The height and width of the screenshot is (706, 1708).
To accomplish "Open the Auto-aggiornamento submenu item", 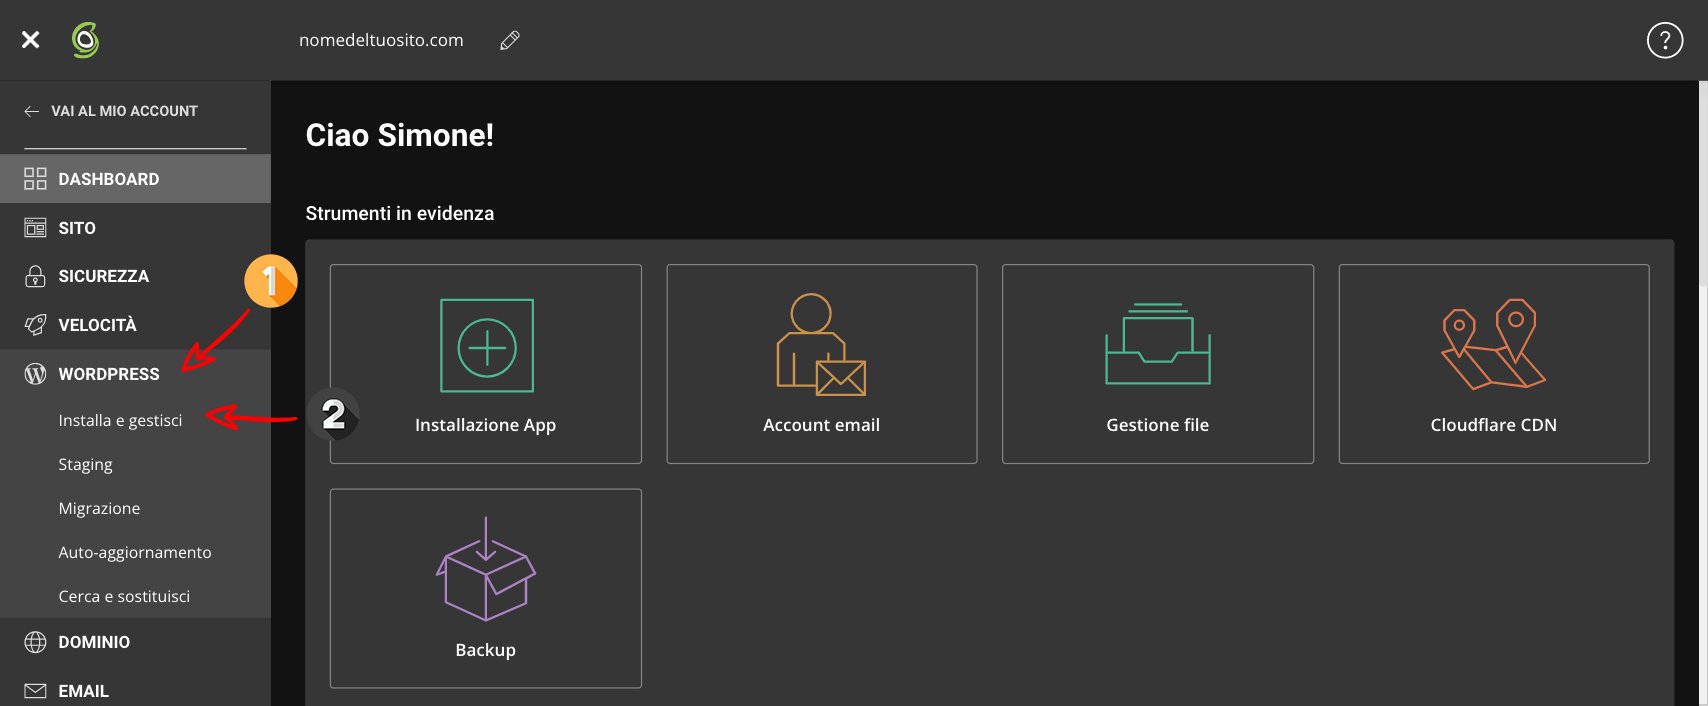I will click(135, 552).
